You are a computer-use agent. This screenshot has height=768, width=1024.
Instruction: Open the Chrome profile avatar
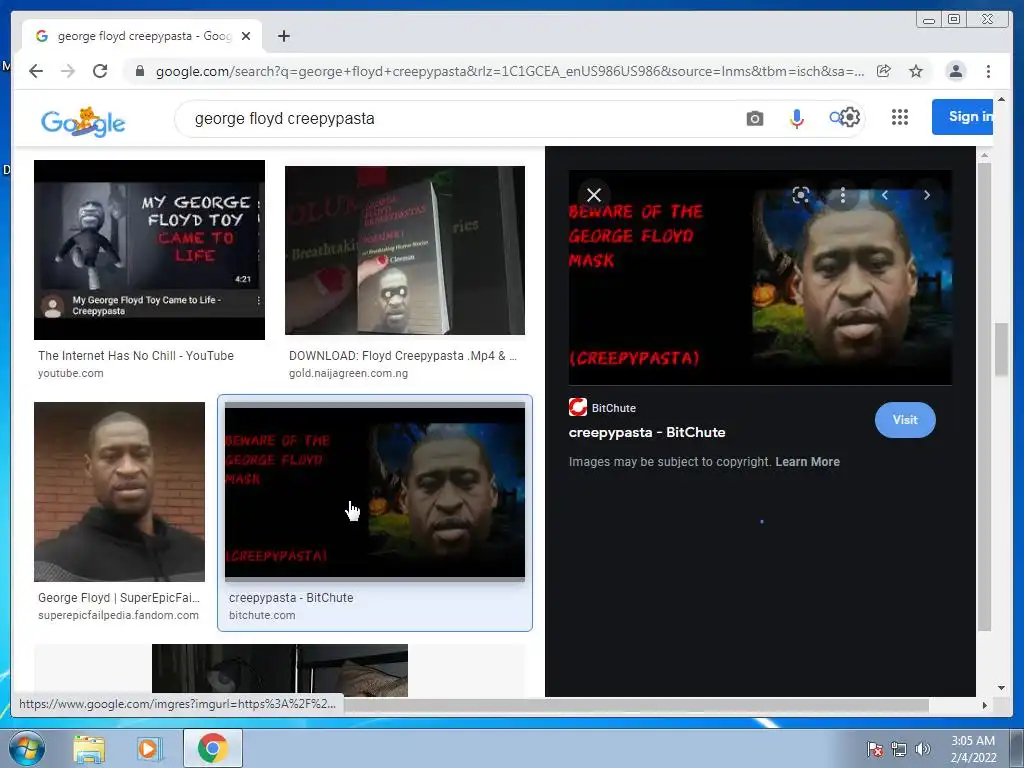click(x=955, y=71)
